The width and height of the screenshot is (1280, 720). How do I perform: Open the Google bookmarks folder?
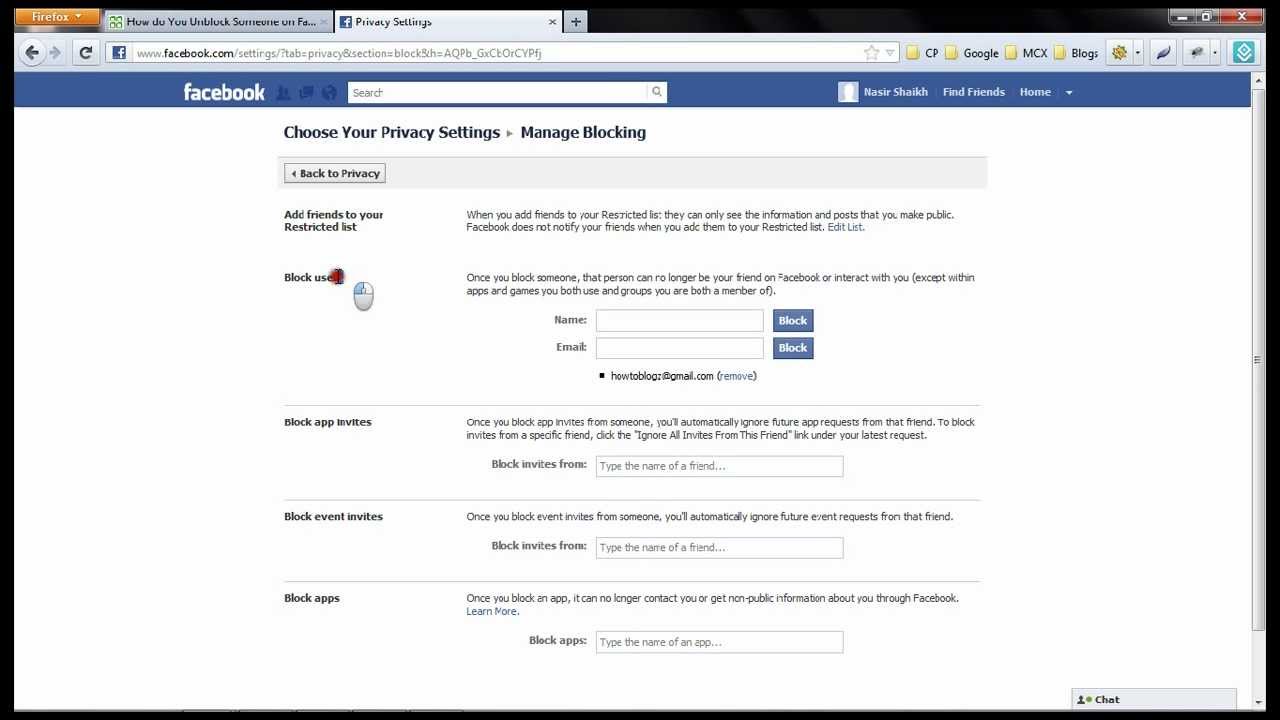tap(972, 53)
